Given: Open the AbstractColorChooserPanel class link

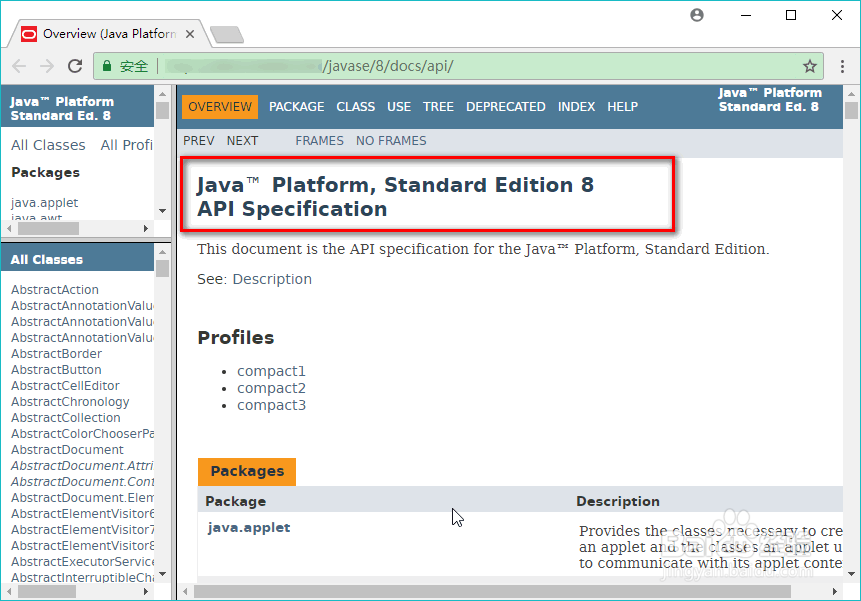Looking at the screenshot, I should [82, 434].
